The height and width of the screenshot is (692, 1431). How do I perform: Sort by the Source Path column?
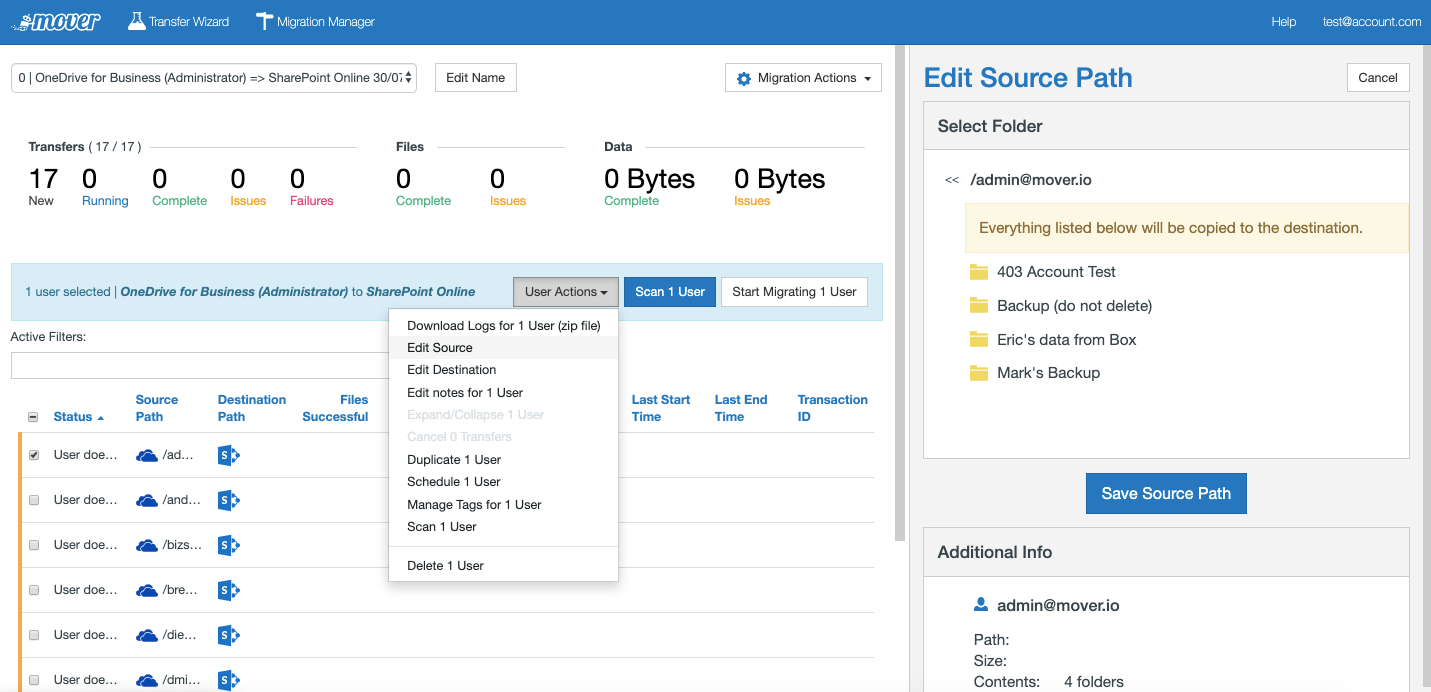pos(157,408)
